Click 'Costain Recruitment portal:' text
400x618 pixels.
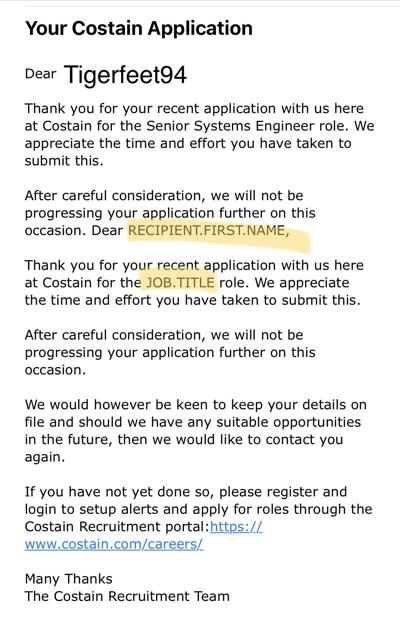[117, 527]
